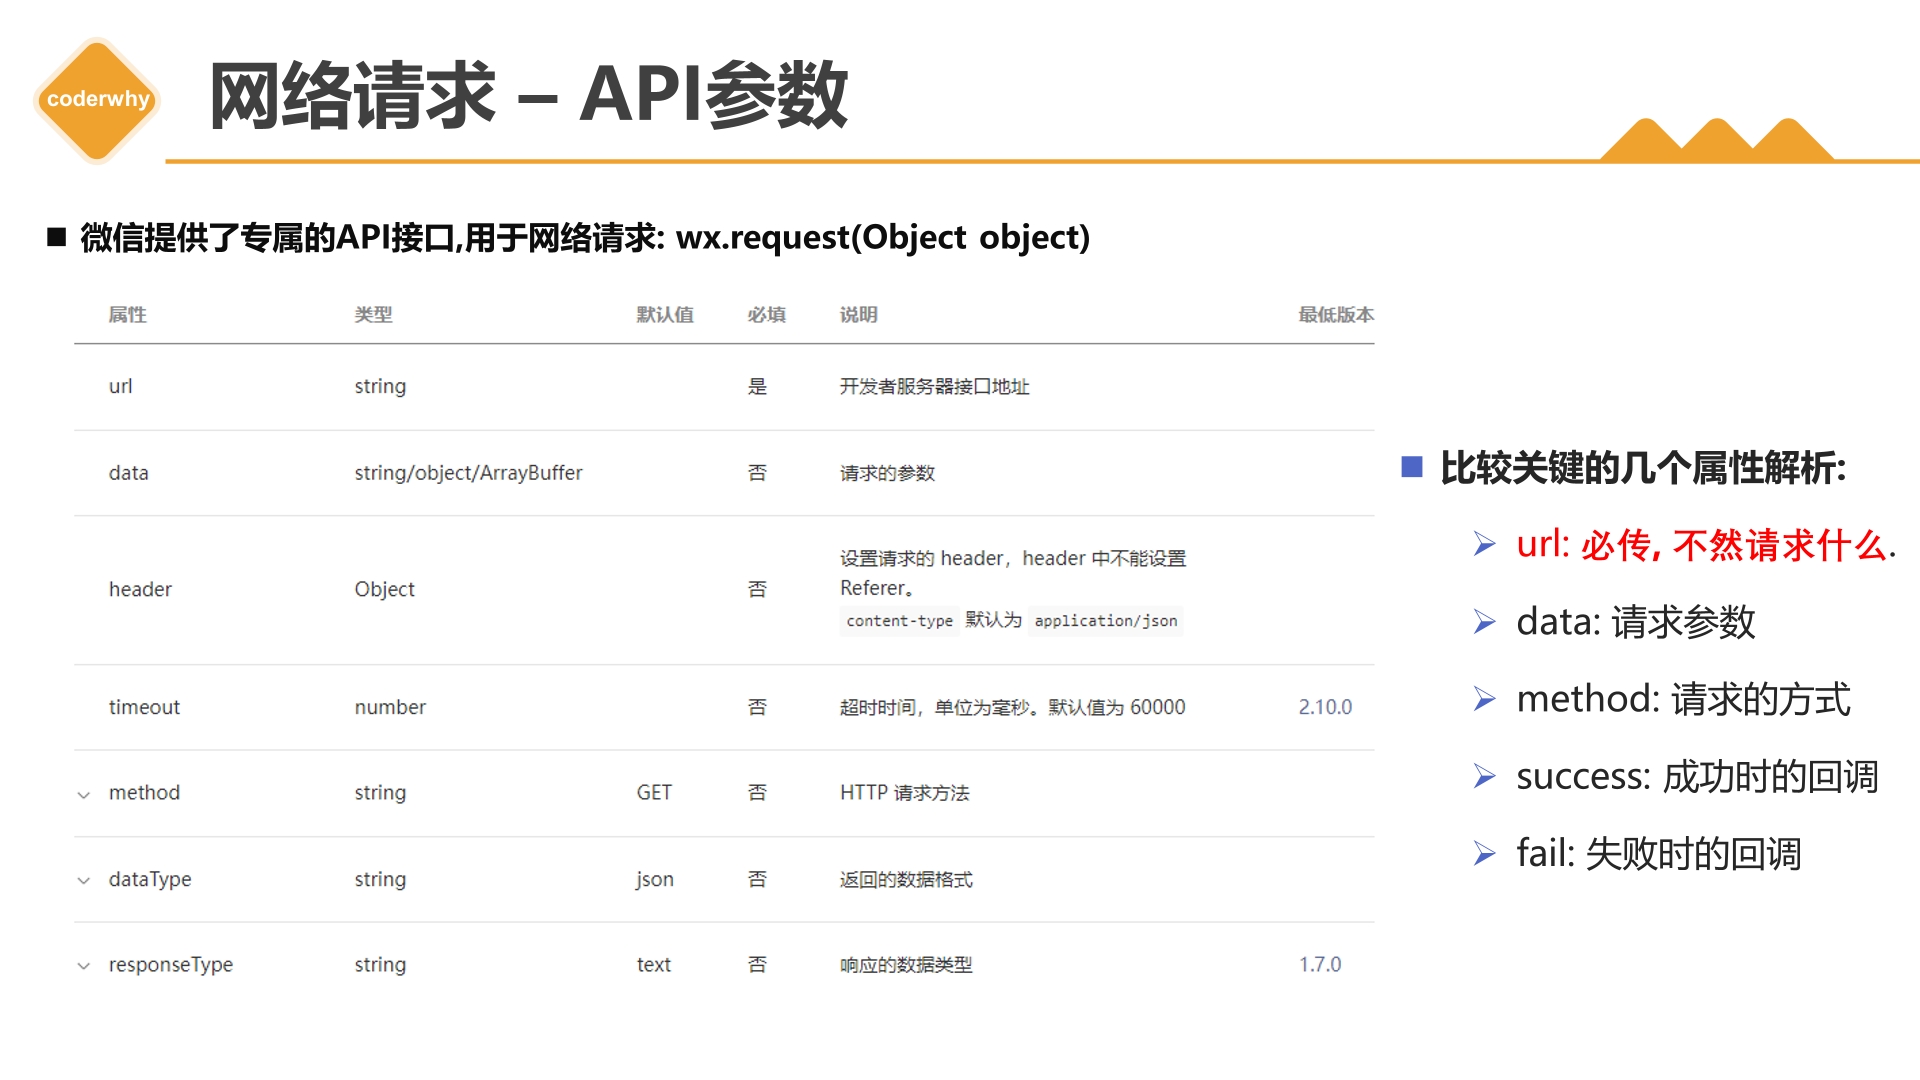Viewport: 1920px width, 1080px height.
Task: Click the coderwhy logo badge
Action: [97, 99]
